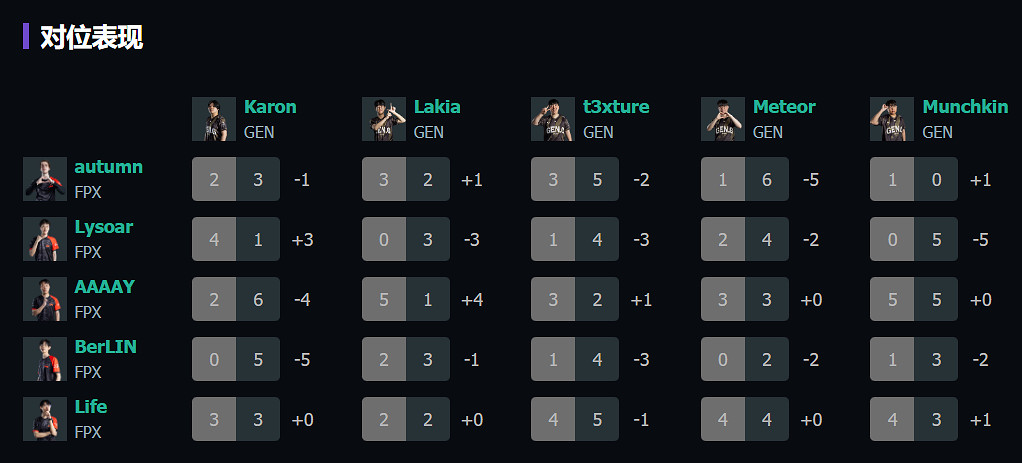Click BerLIN's player avatar photo

45,359
